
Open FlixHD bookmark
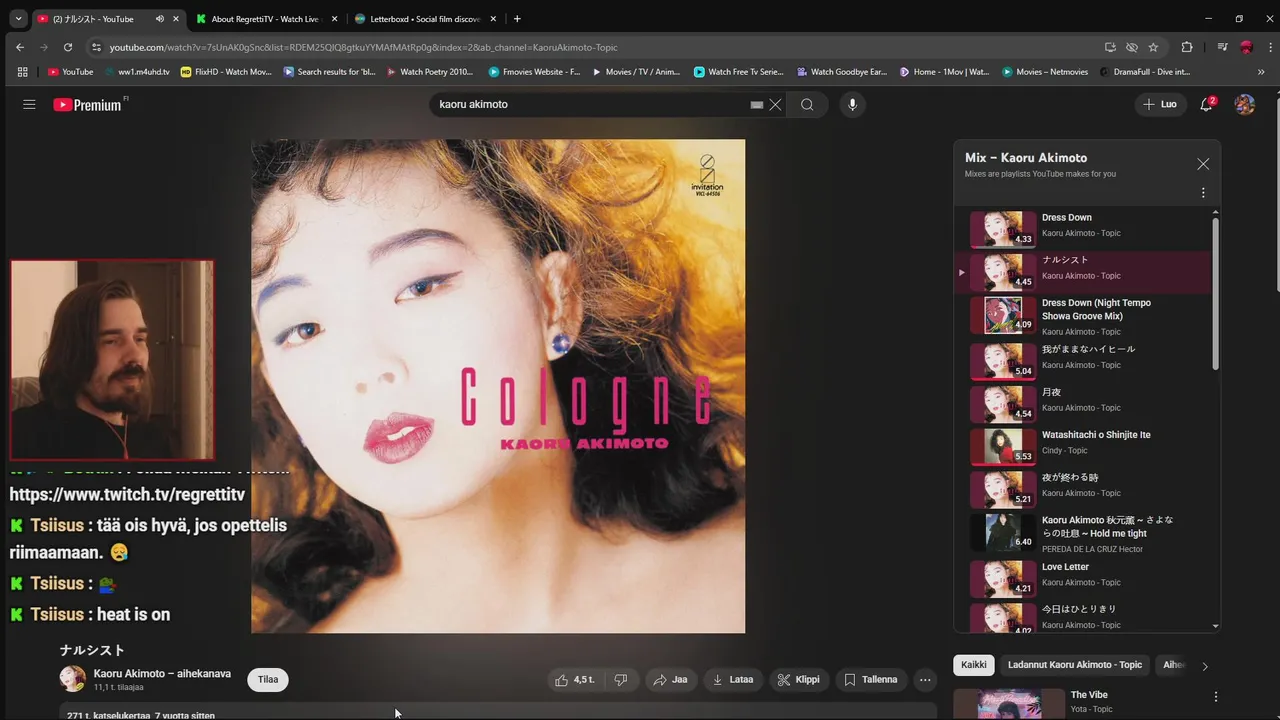226,72
